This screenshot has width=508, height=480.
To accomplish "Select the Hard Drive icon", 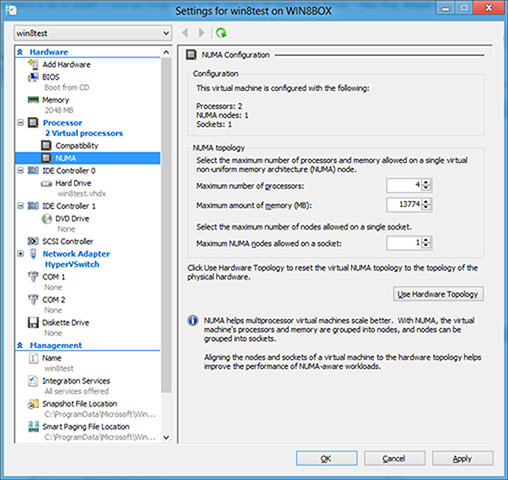I will 46,183.
